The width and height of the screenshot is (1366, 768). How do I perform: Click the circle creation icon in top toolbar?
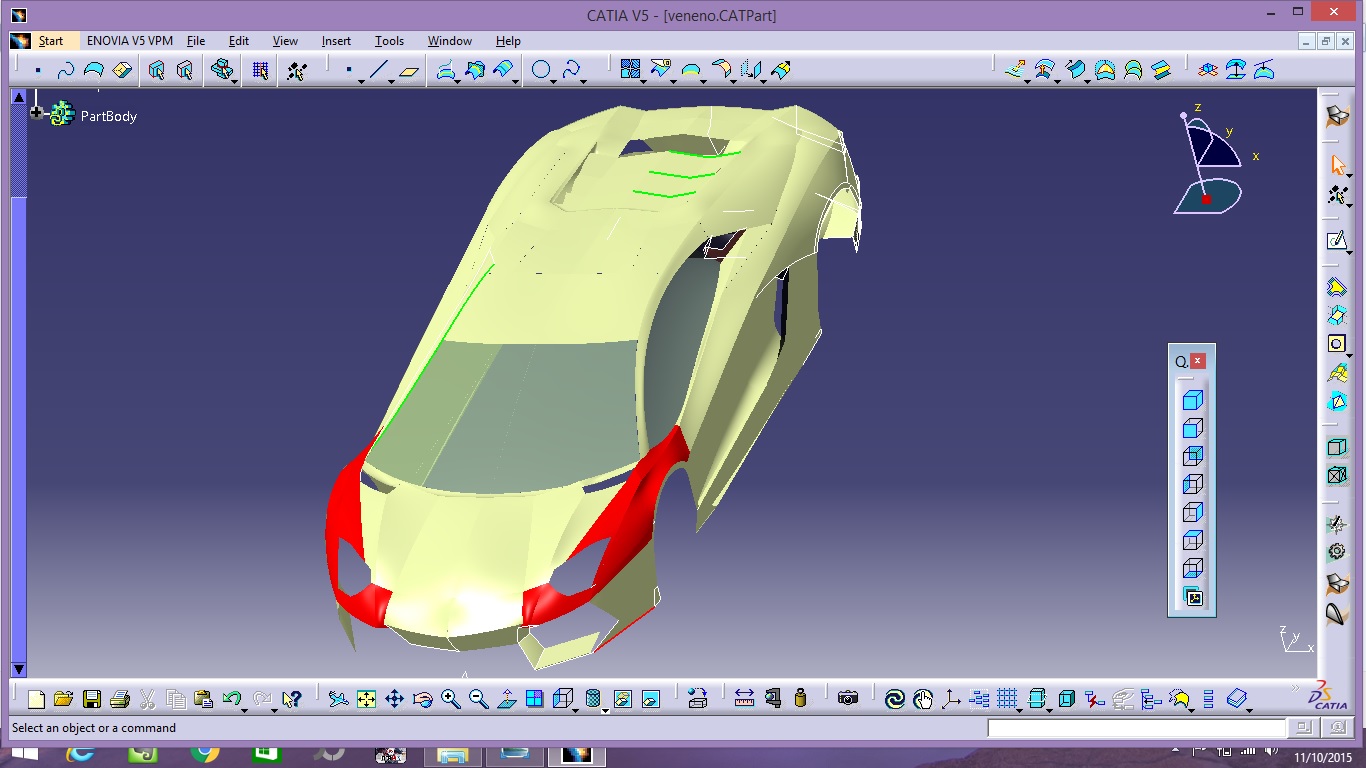click(x=541, y=70)
